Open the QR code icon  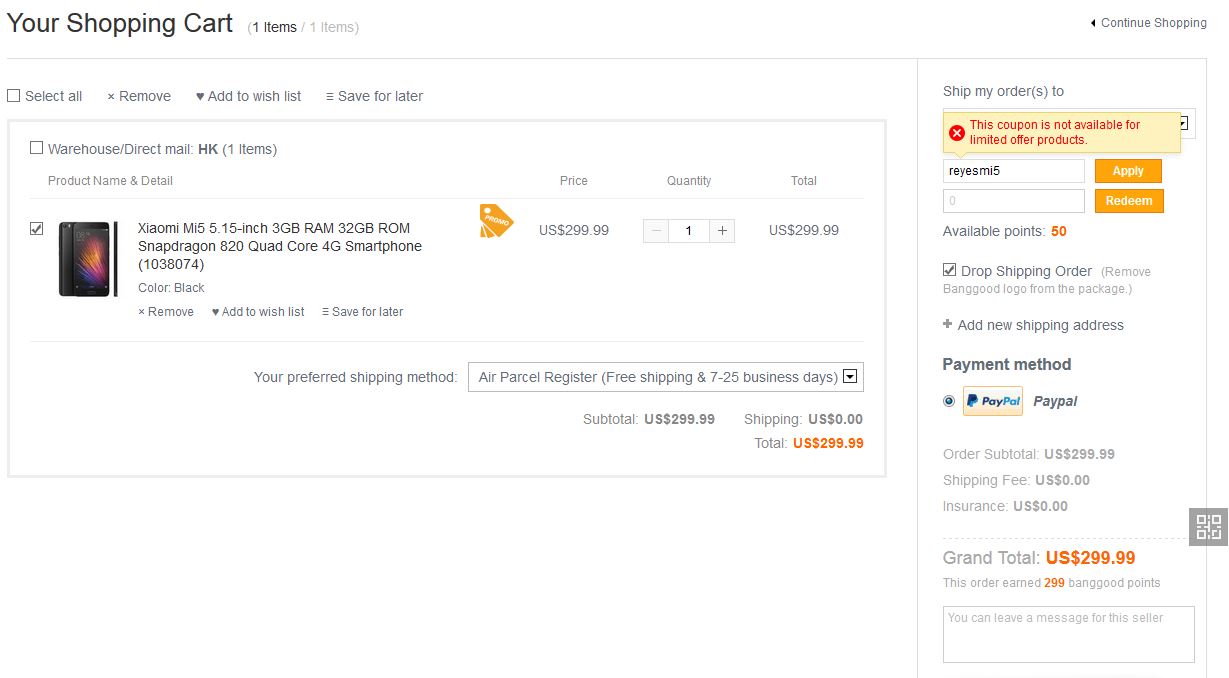coord(1209,527)
